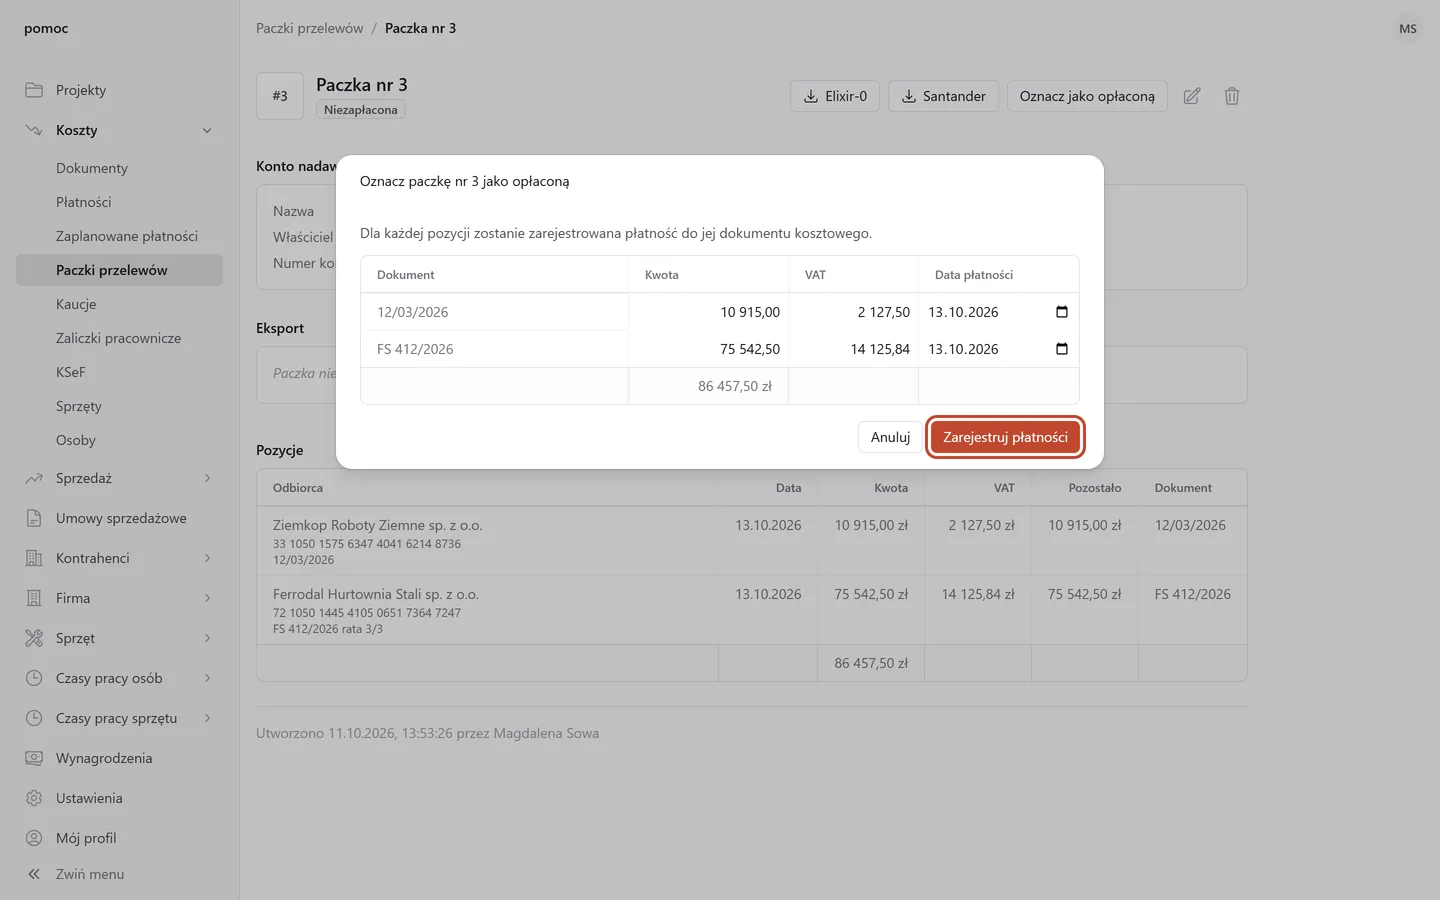Click the Projekty folder icon
Screen dimensions: 1440x900
point(34,90)
